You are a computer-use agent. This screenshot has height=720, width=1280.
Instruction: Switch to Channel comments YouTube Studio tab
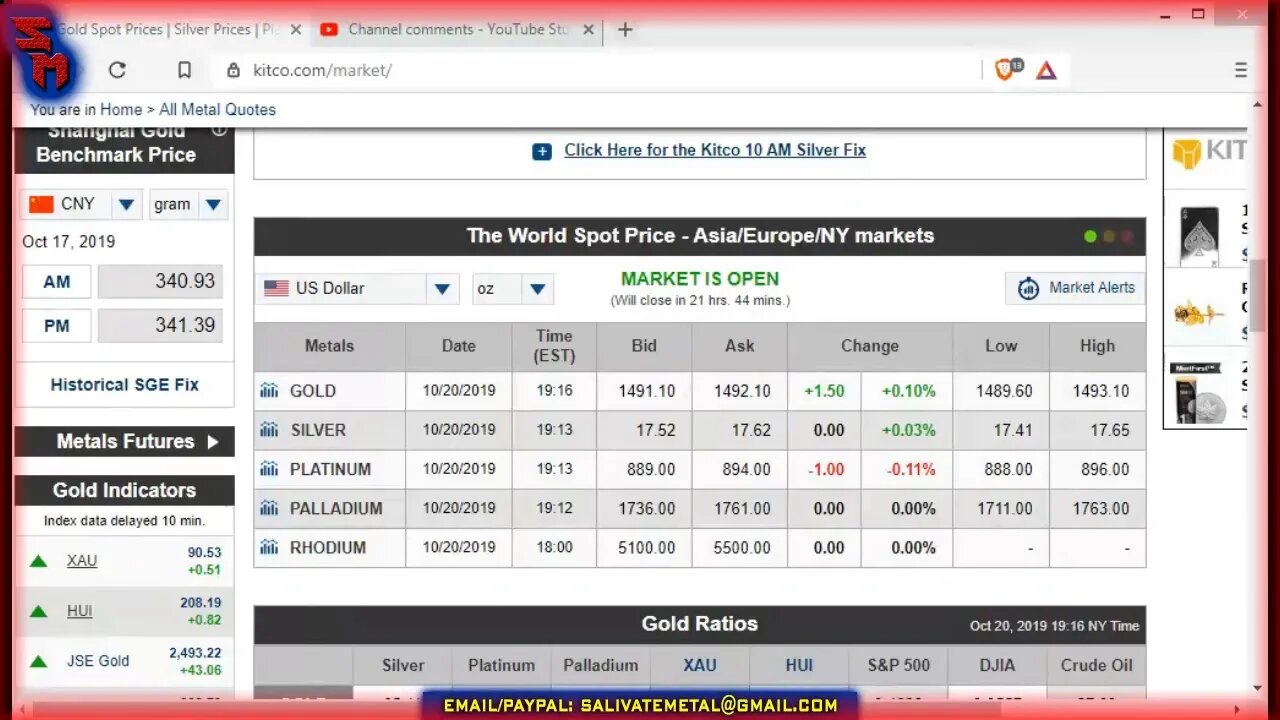click(x=459, y=29)
